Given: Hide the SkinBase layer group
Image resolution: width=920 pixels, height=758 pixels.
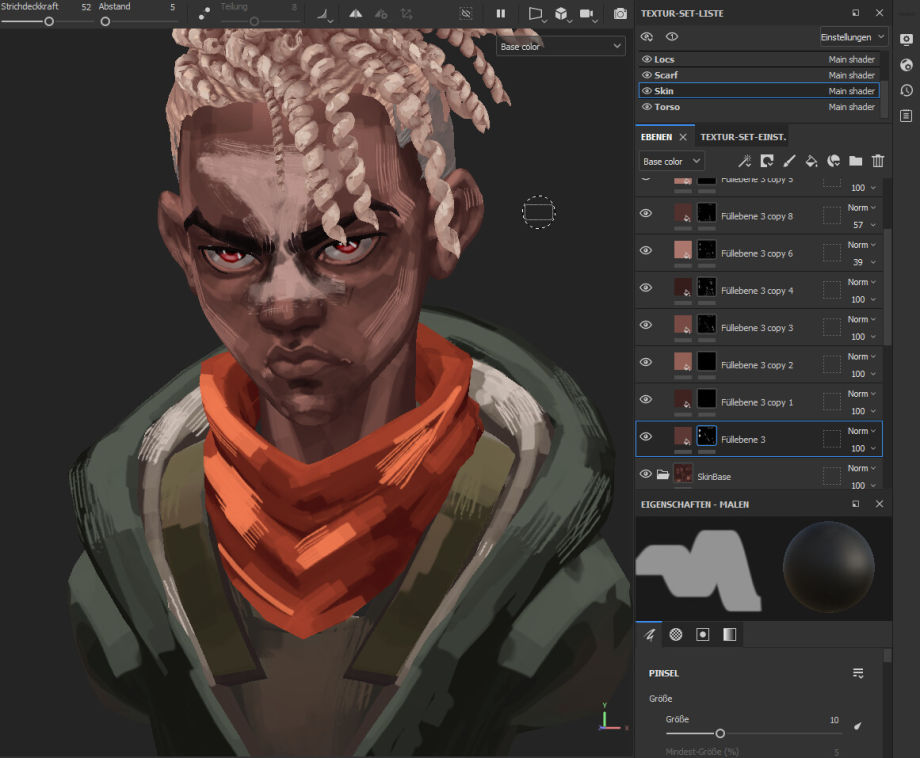Looking at the screenshot, I should [x=645, y=473].
